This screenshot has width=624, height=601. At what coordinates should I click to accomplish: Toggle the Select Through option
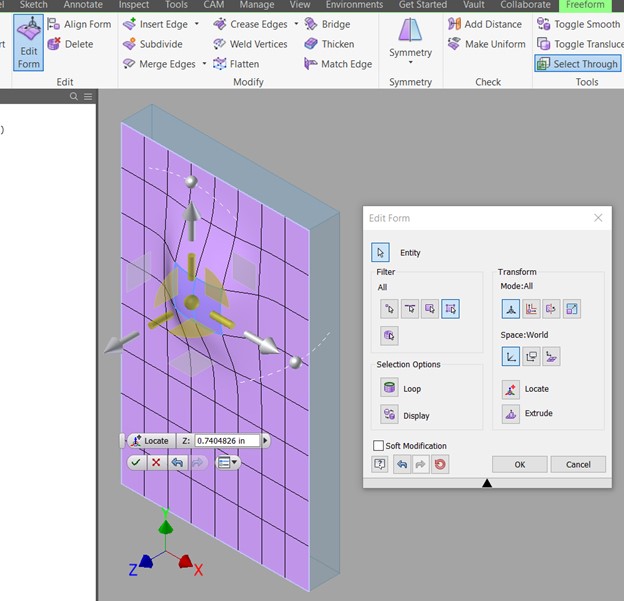[x=578, y=64]
